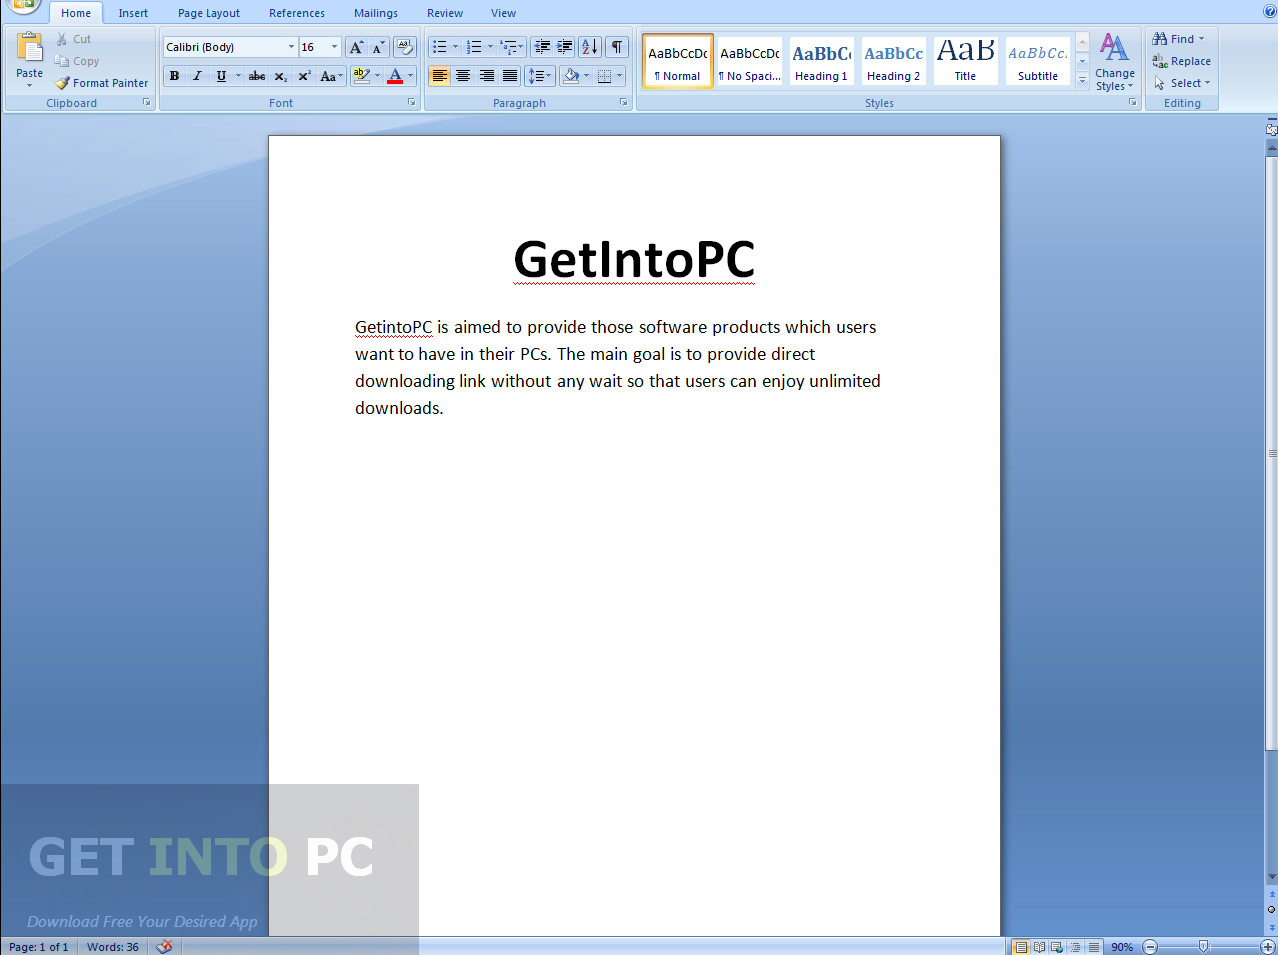1278x955 pixels.
Task: Click the bullets list icon
Action: click(x=440, y=47)
